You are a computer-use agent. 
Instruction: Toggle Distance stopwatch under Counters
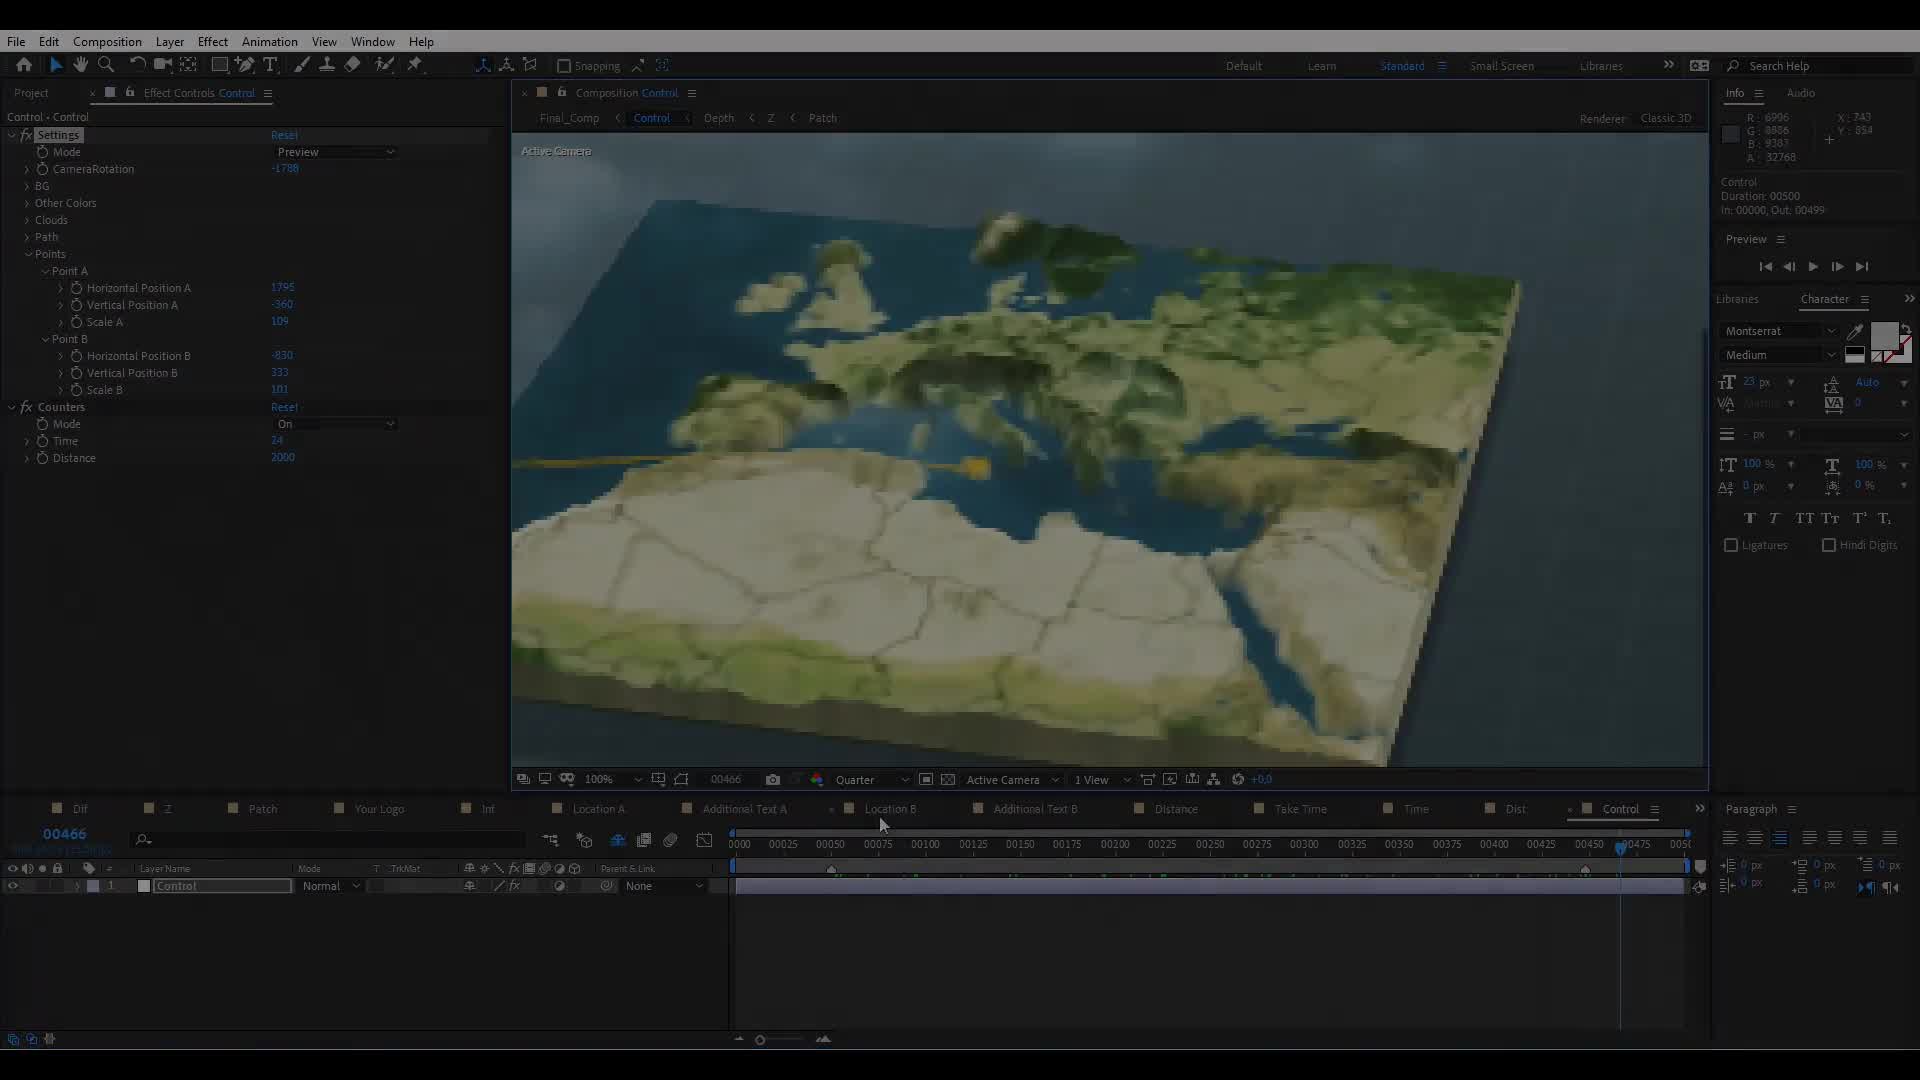[x=42, y=458]
